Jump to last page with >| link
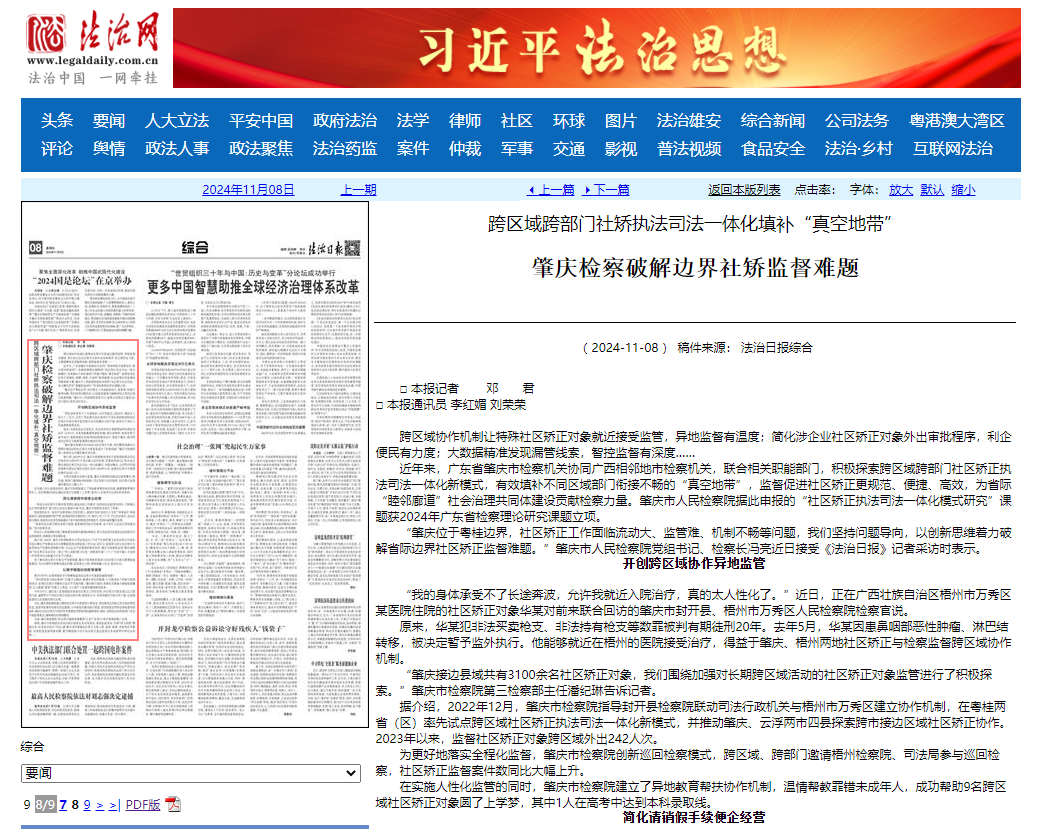The width and height of the screenshot is (1037, 829). tap(114, 805)
